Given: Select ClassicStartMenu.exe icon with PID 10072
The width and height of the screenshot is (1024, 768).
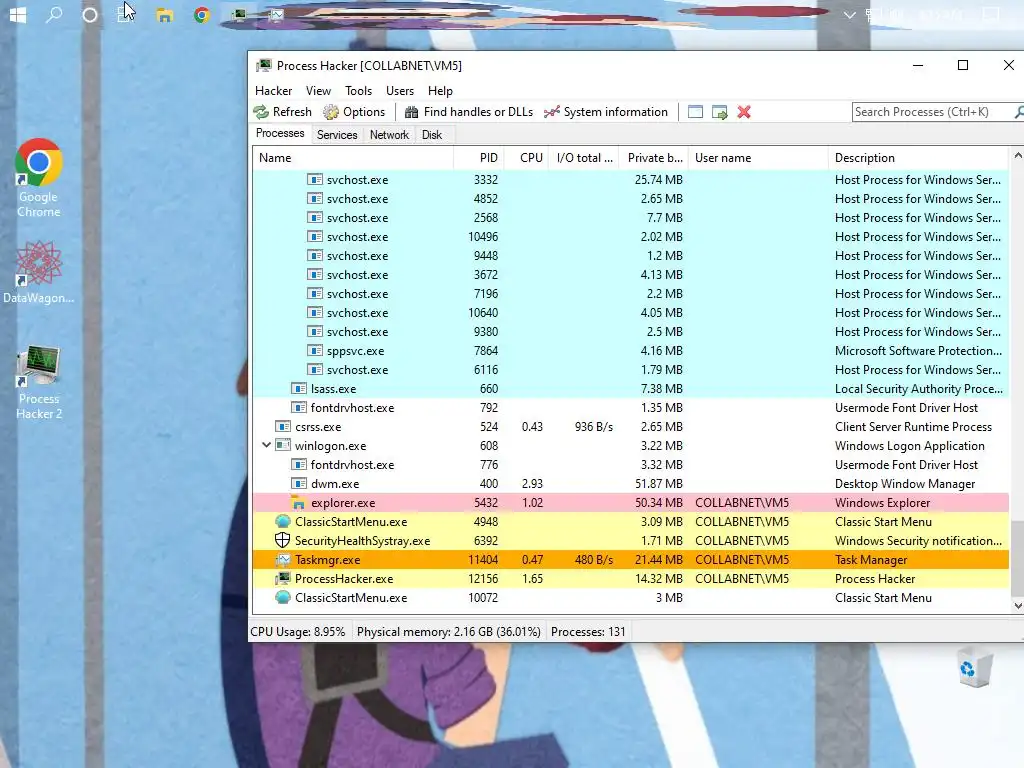Looking at the screenshot, I should [x=283, y=598].
